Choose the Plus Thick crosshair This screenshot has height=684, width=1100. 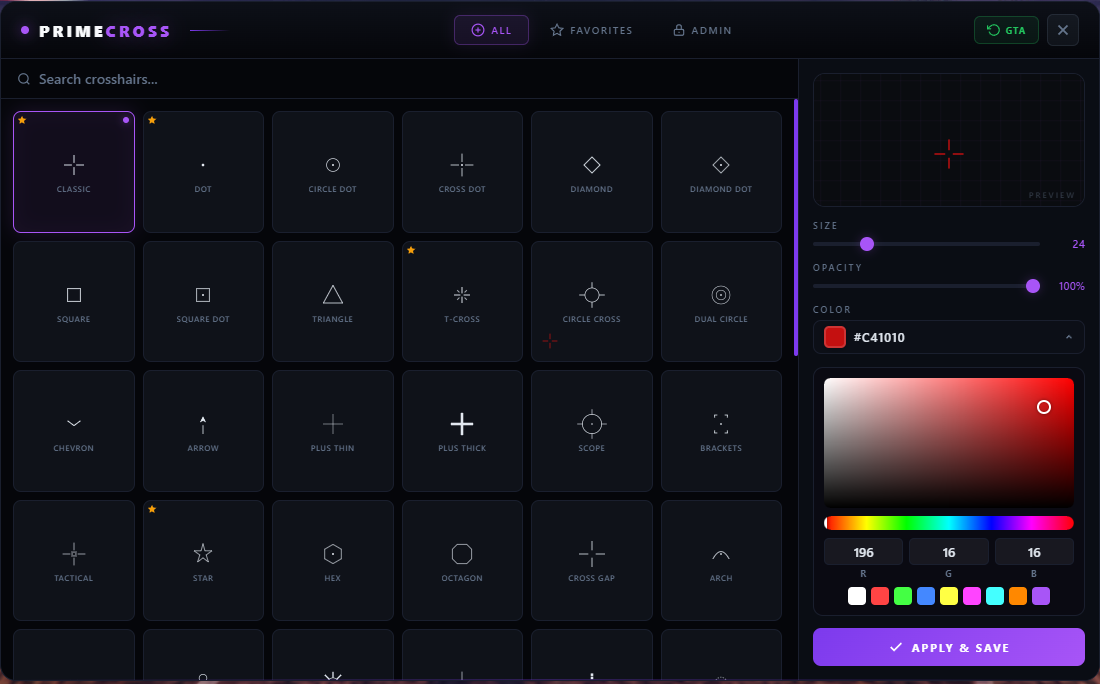pyautogui.click(x=462, y=430)
